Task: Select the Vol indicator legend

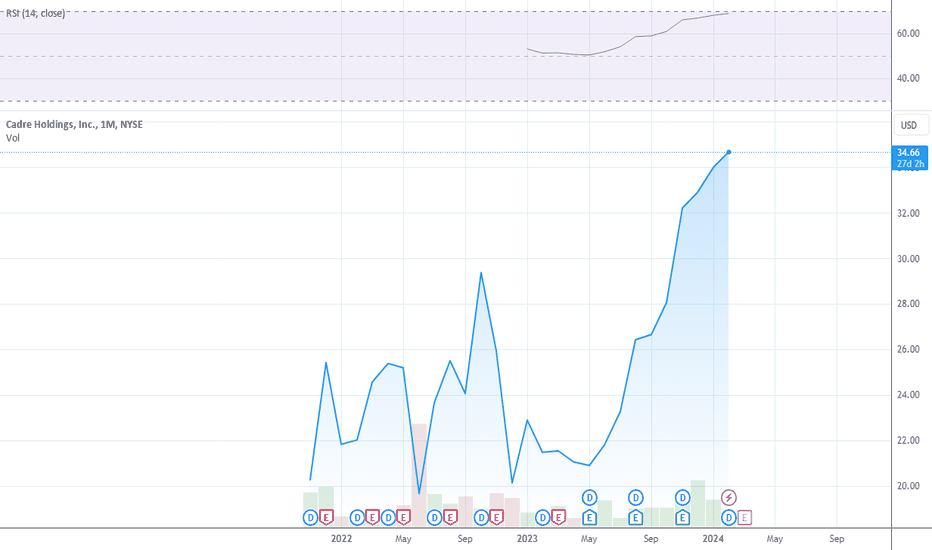Action: (12, 138)
